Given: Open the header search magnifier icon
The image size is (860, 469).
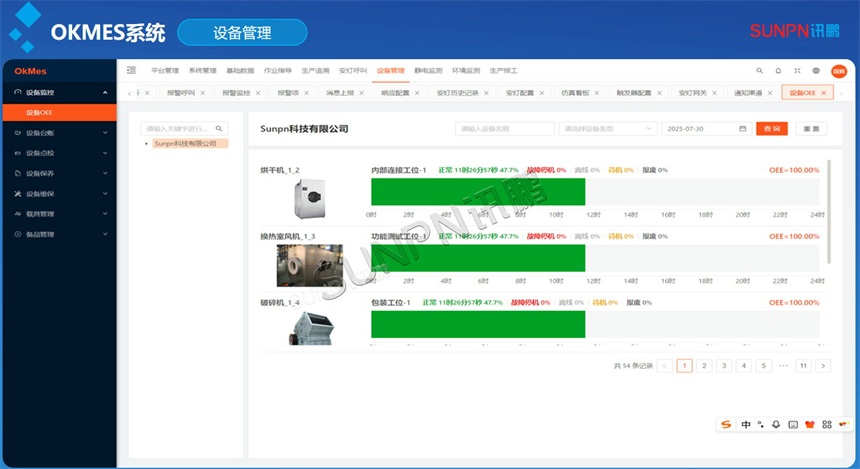Looking at the screenshot, I should coord(760,71).
